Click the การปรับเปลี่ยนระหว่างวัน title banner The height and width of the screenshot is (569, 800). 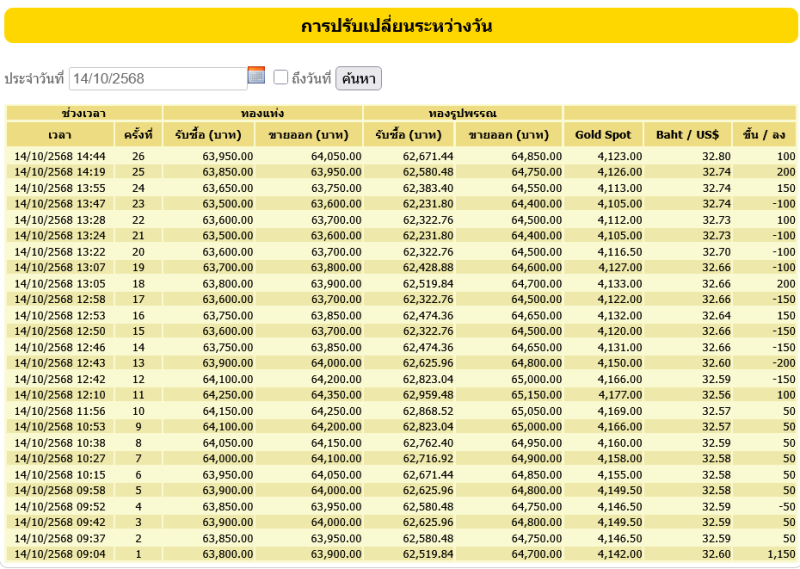coord(400,27)
